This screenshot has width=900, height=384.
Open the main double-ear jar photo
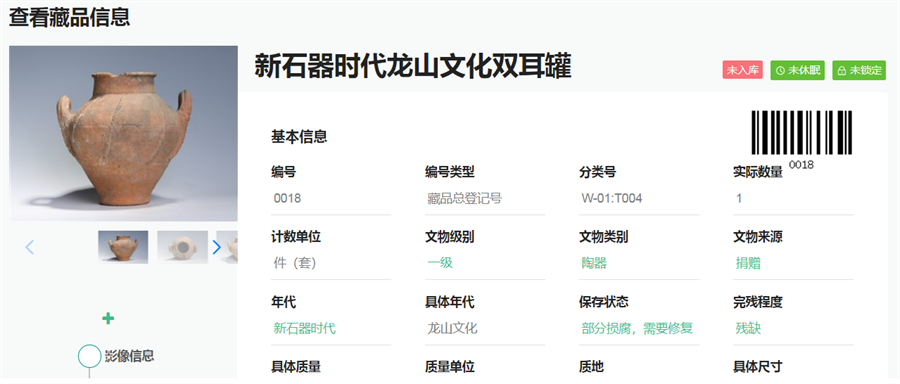click(x=123, y=134)
